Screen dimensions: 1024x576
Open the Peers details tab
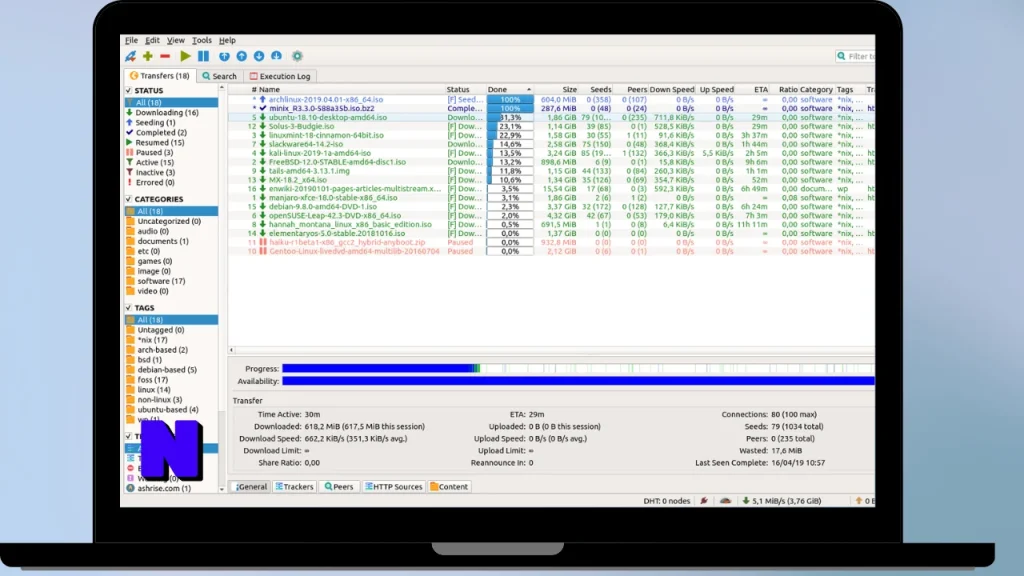pos(339,487)
